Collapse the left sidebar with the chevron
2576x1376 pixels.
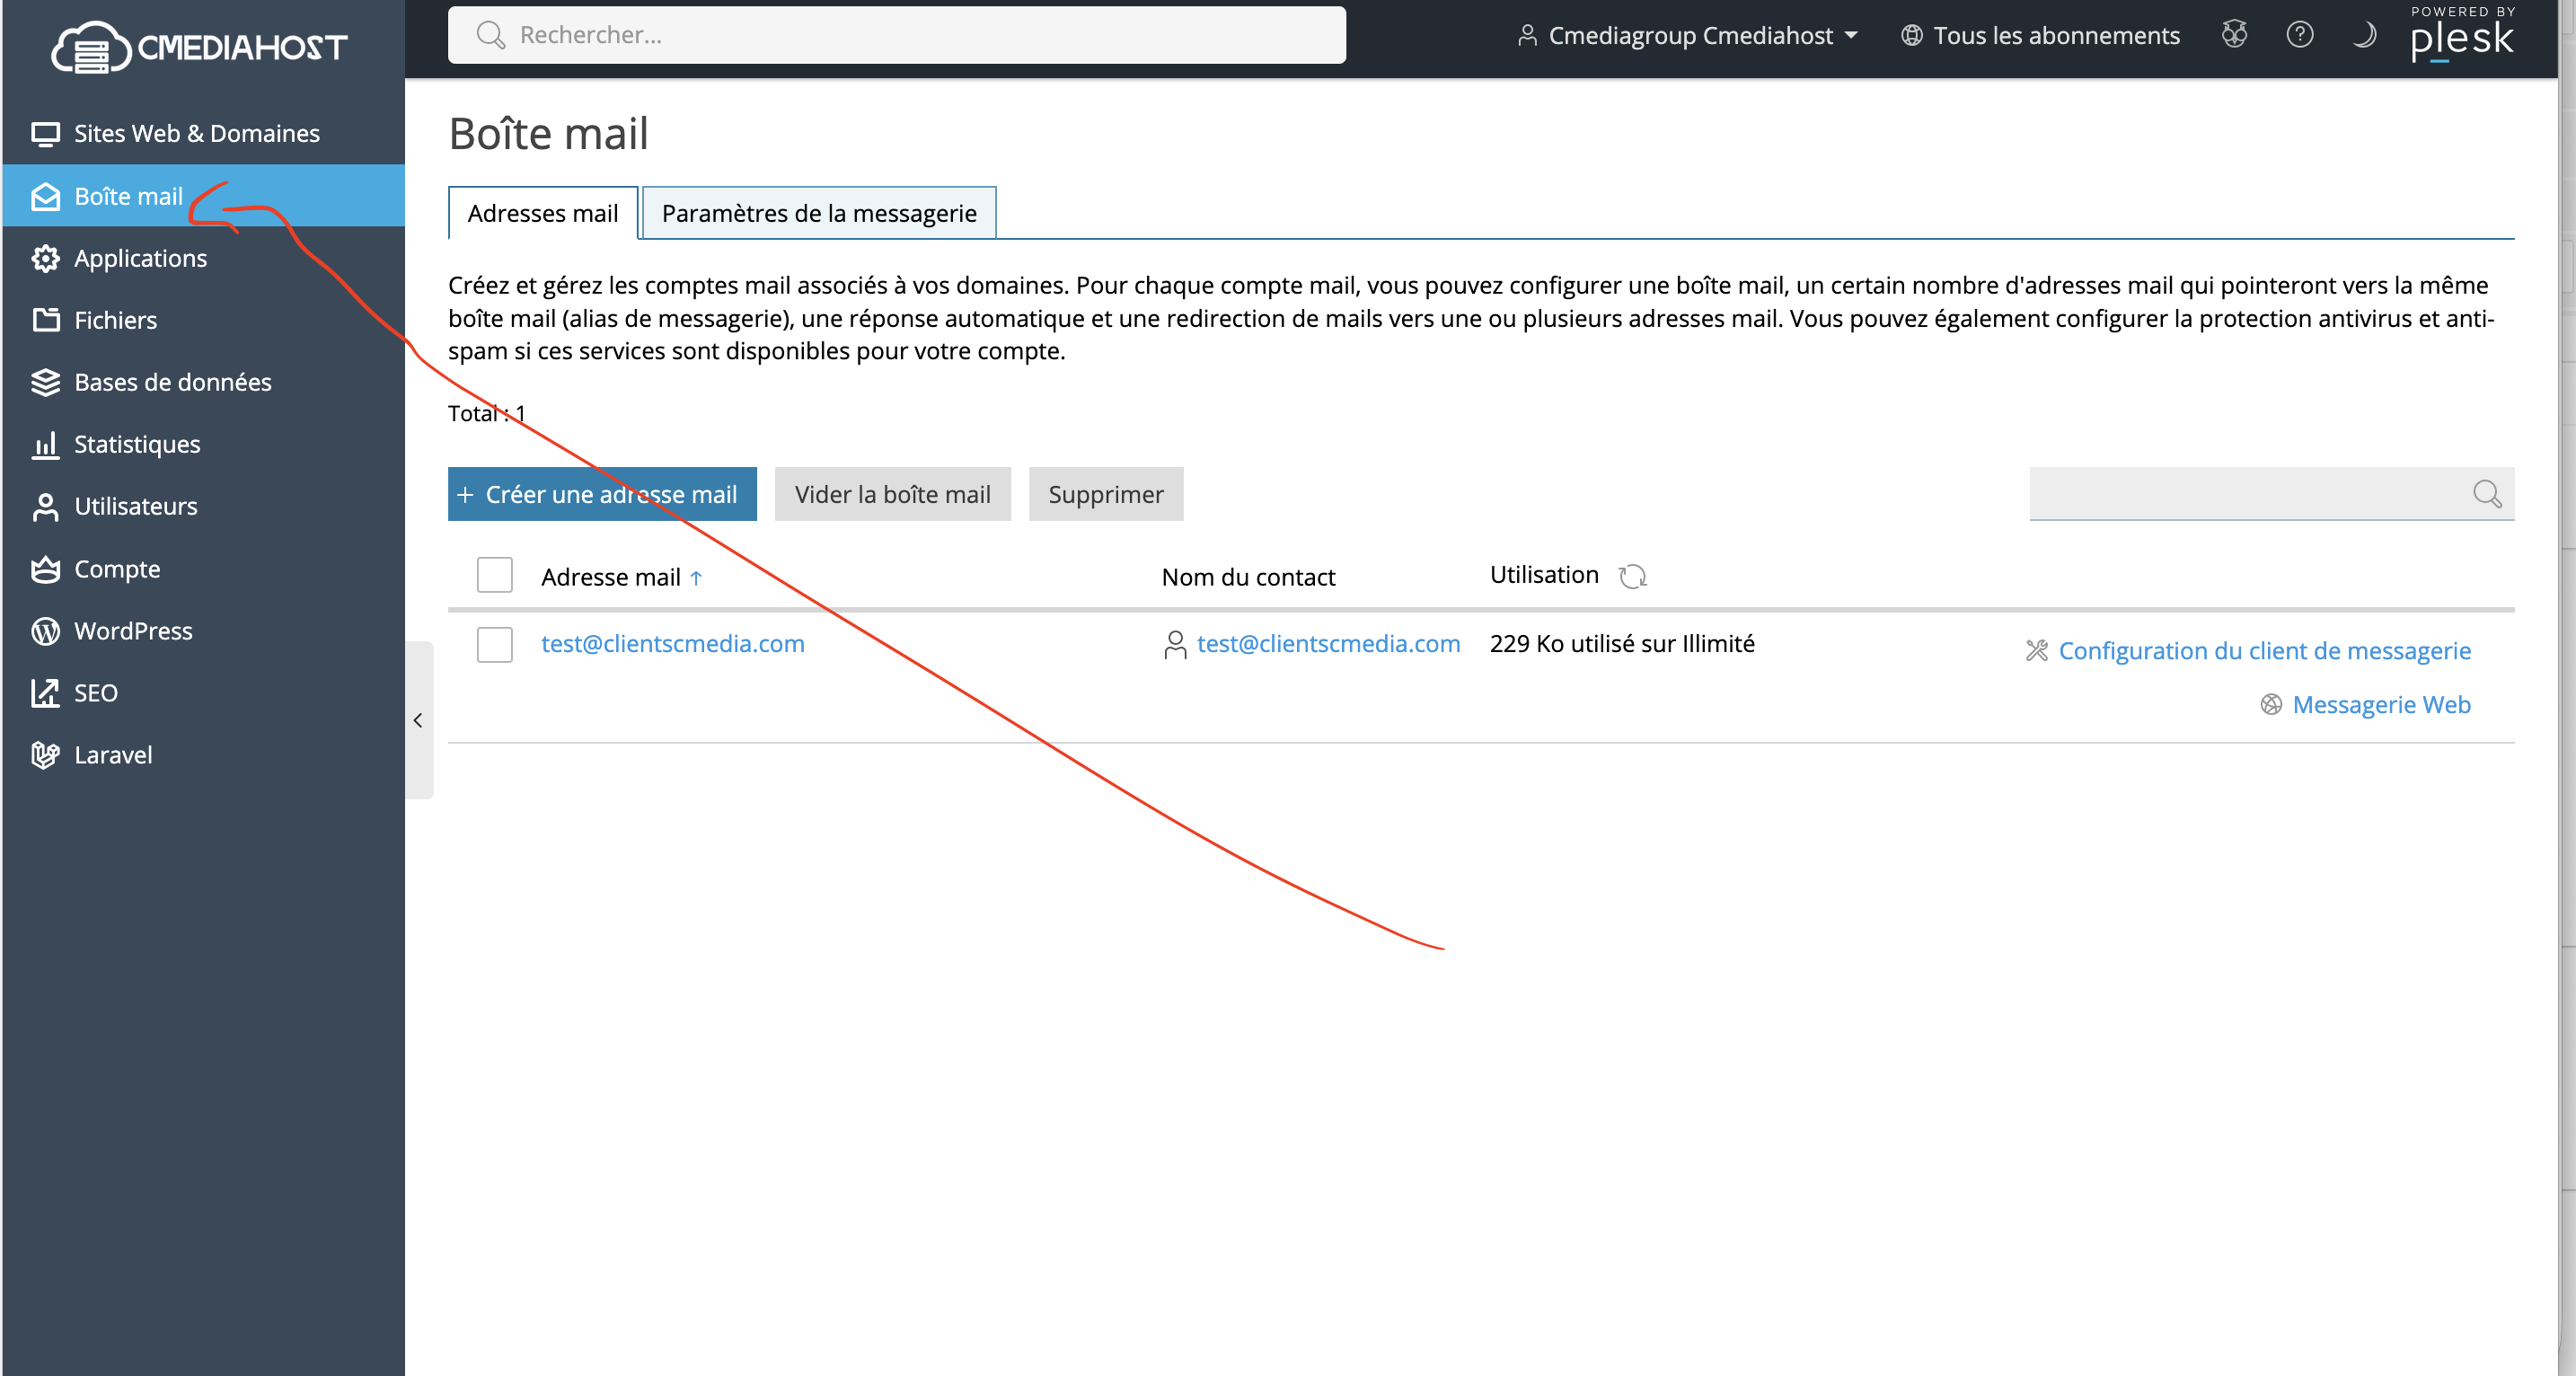tap(418, 720)
